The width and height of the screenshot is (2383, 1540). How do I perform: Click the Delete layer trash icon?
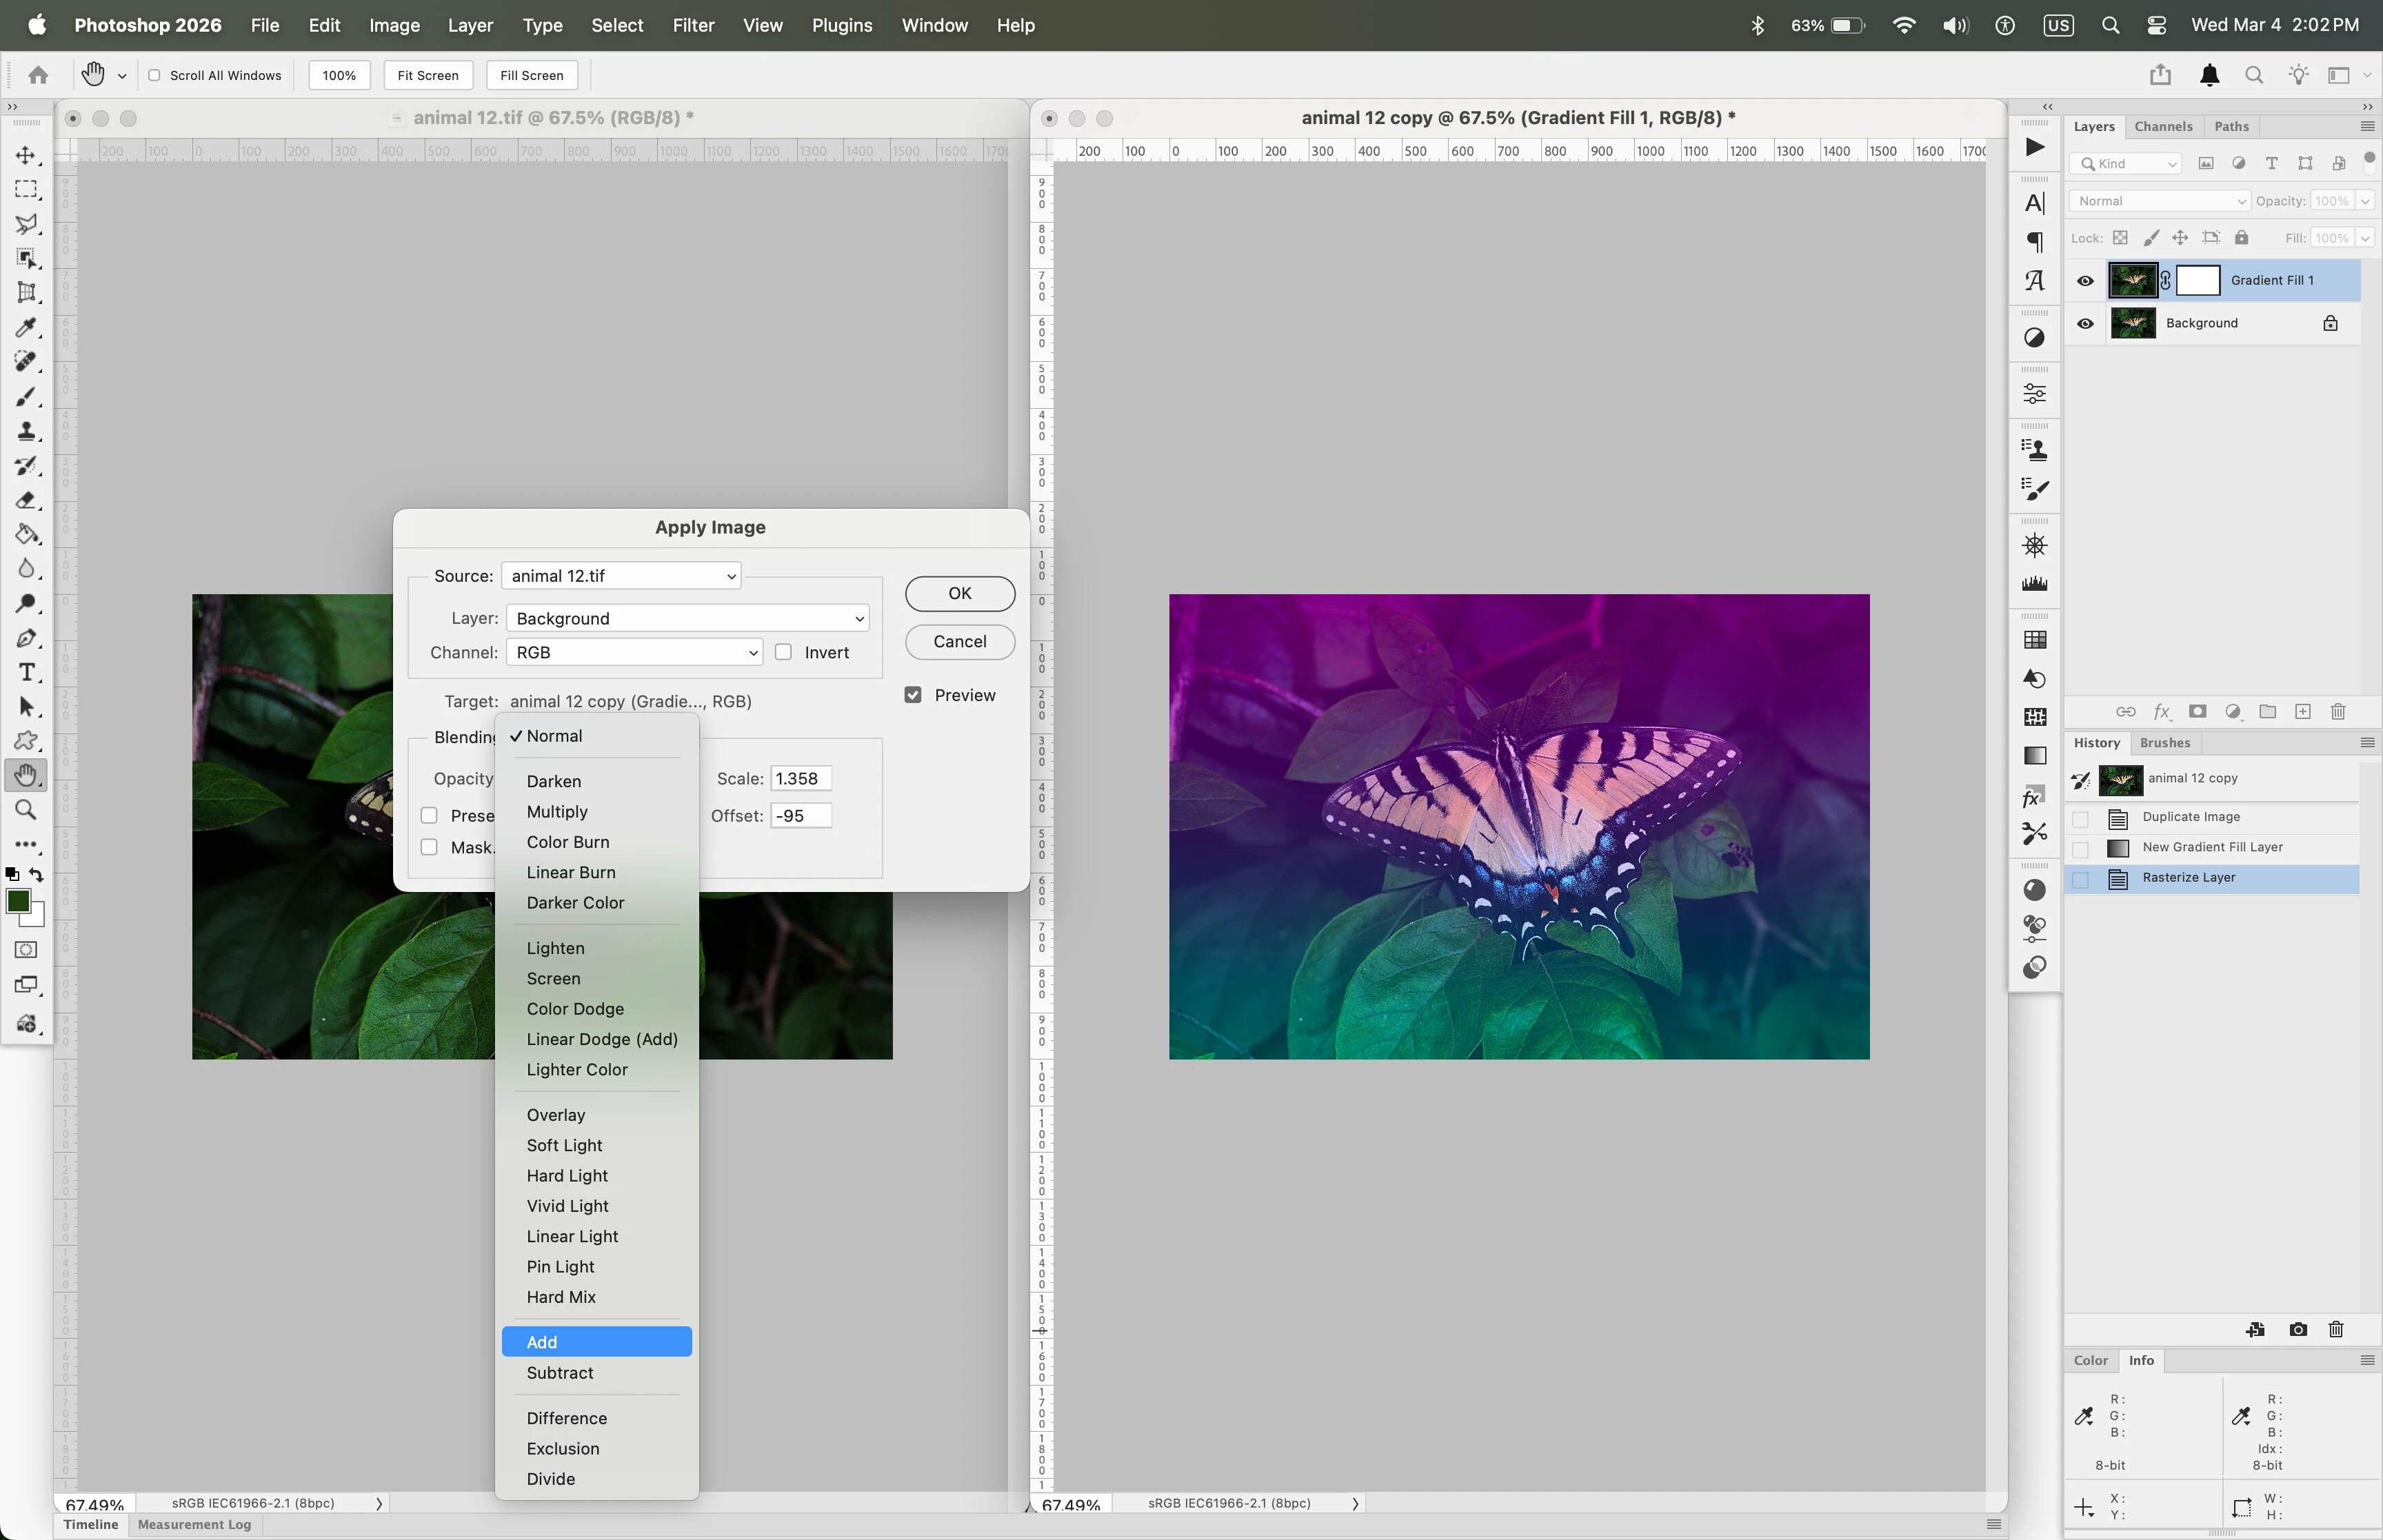point(2338,711)
